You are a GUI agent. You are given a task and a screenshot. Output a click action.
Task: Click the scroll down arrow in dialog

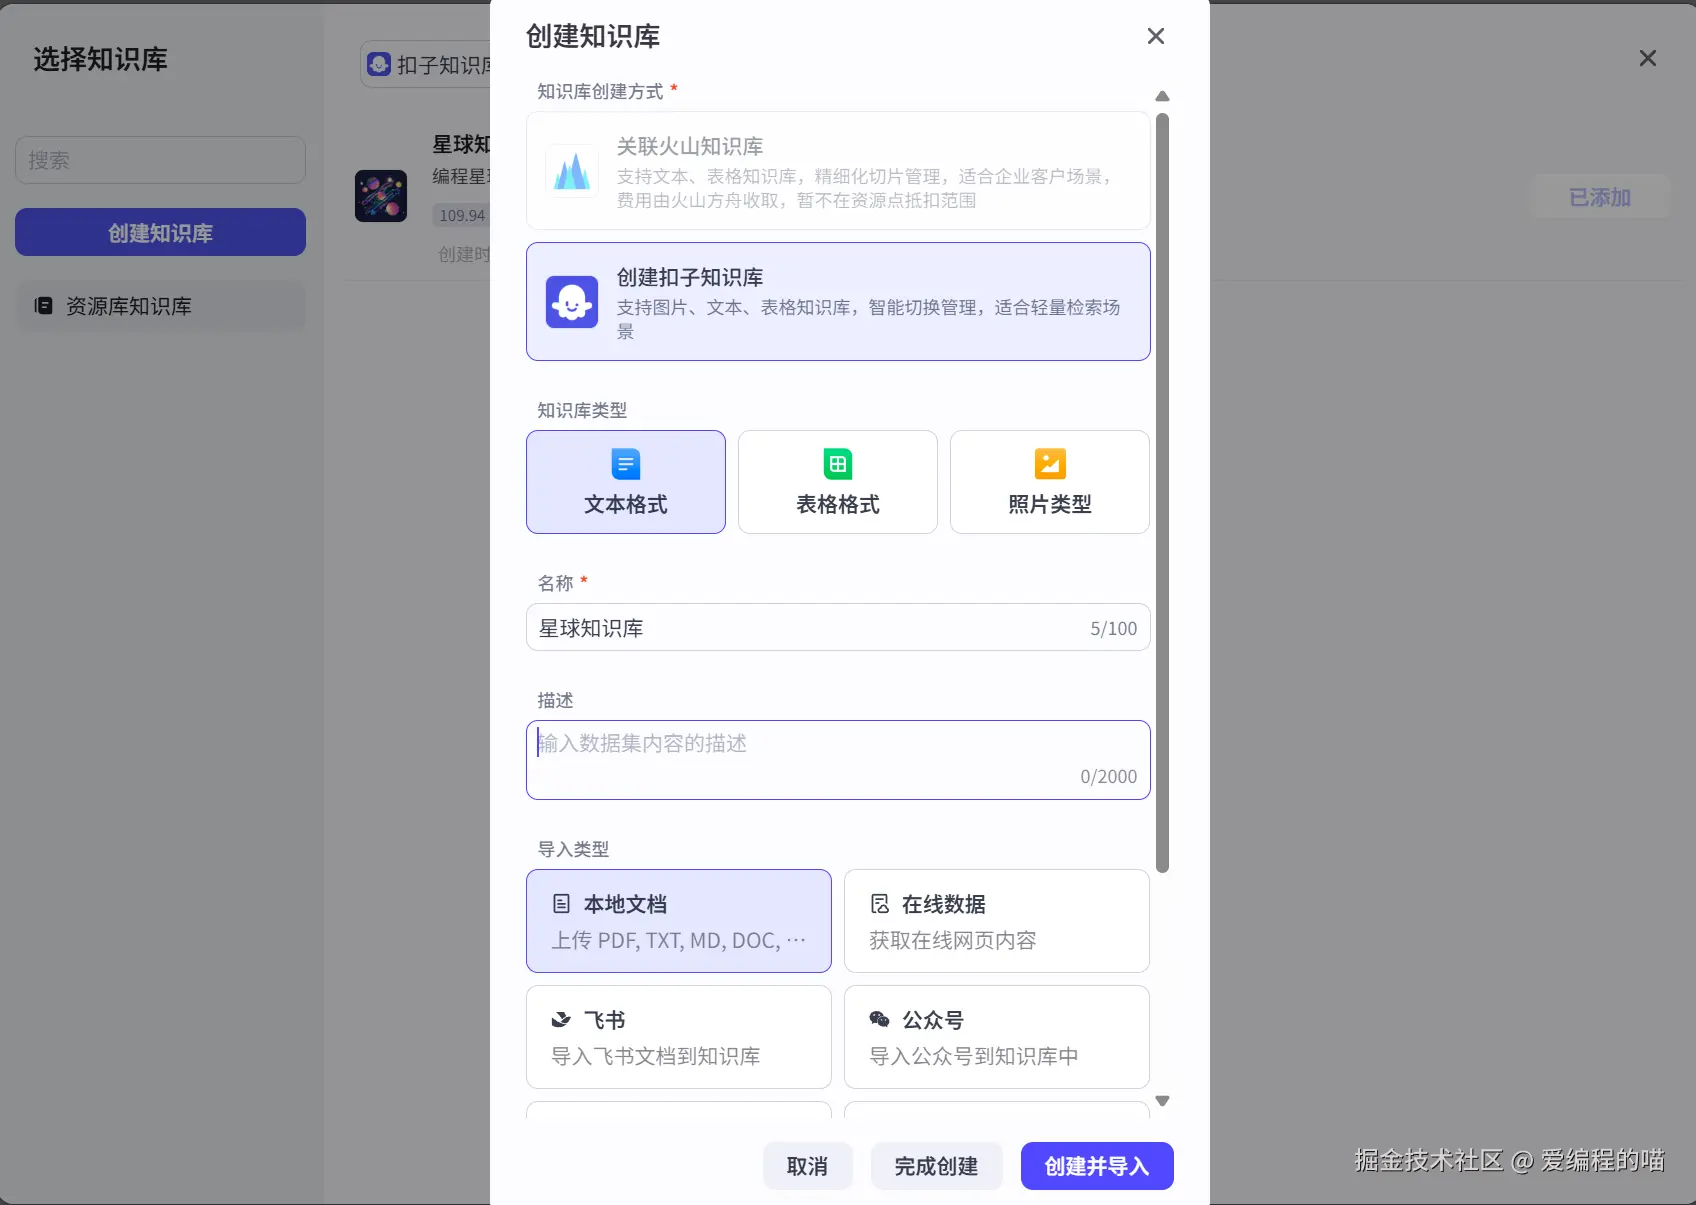coord(1162,1101)
